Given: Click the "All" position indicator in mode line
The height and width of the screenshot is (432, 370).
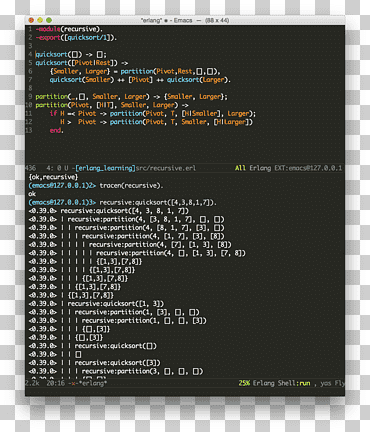Looking at the screenshot, I should 240,168.
